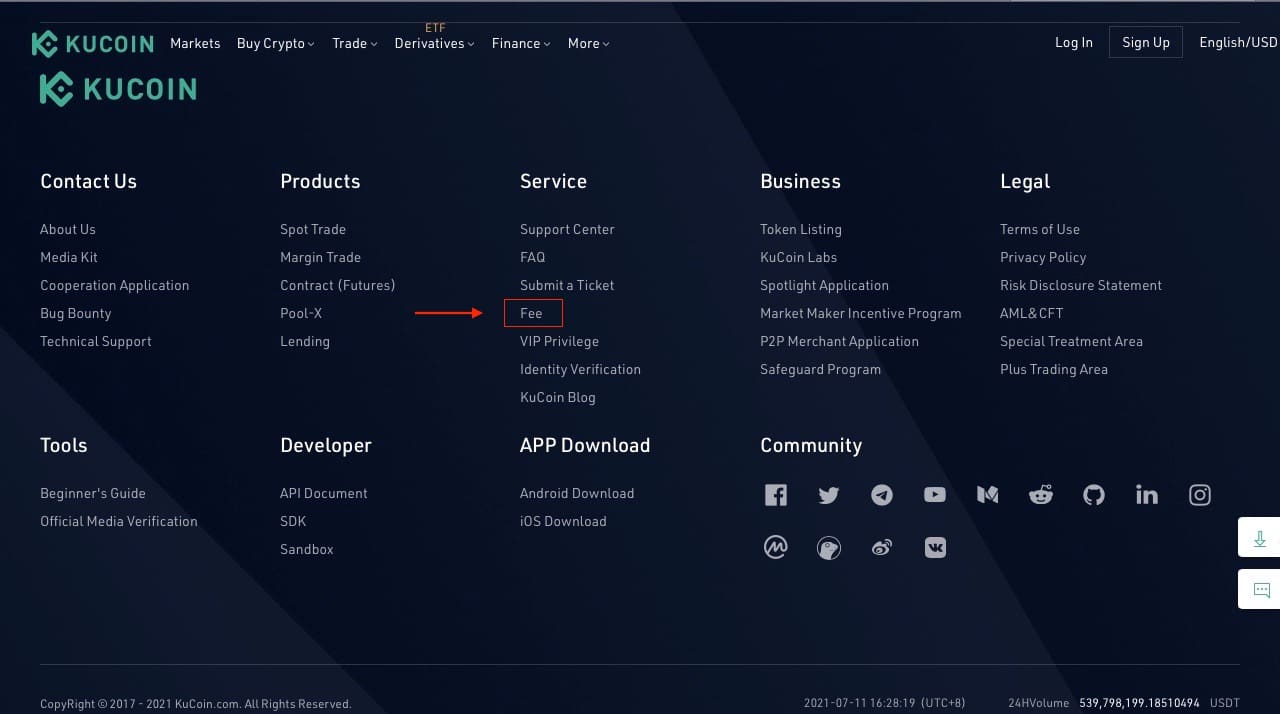Click the KuCoin footer logo
1280x714 pixels.
tap(117, 89)
